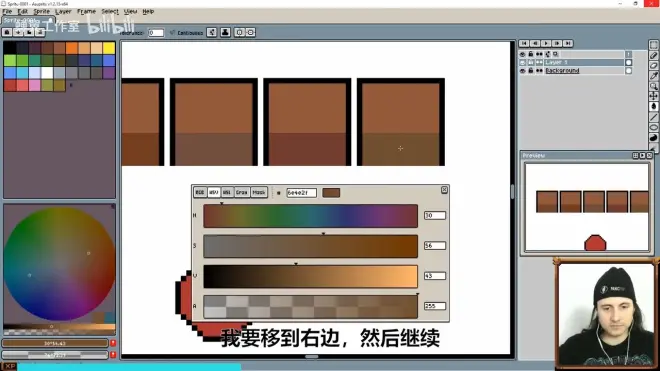The width and height of the screenshot is (660, 371).
Task: Click the hex color input field
Action: click(x=301, y=193)
